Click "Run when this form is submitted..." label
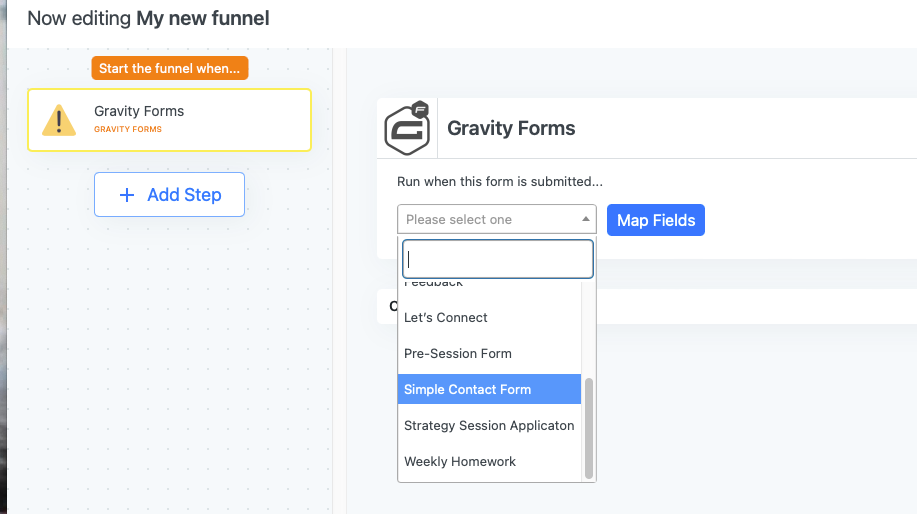The height and width of the screenshot is (514, 917). pyautogui.click(x=500, y=181)
